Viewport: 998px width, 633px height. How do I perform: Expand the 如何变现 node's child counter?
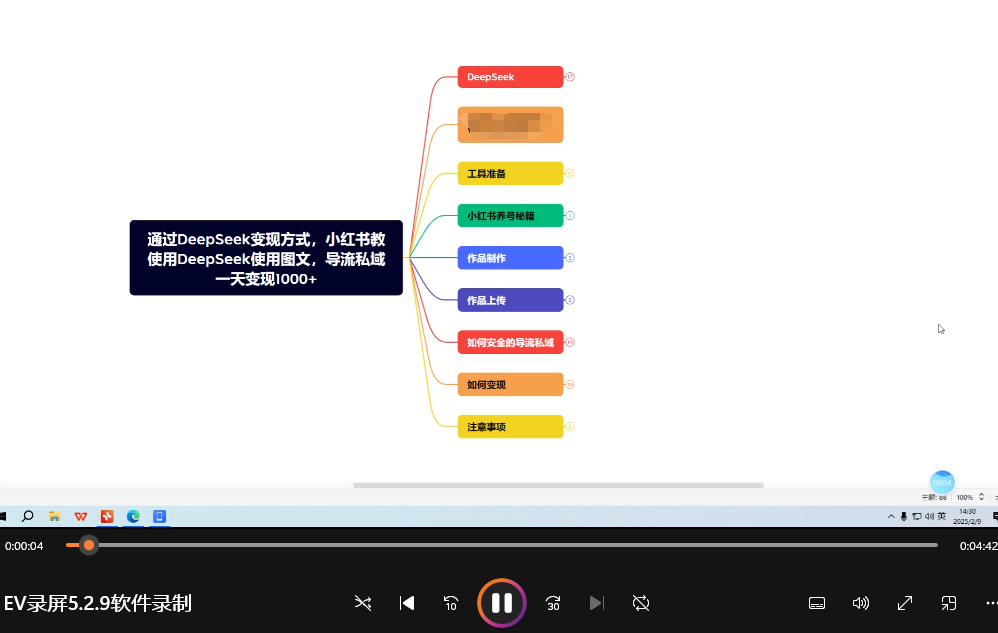tap(570, 384)
